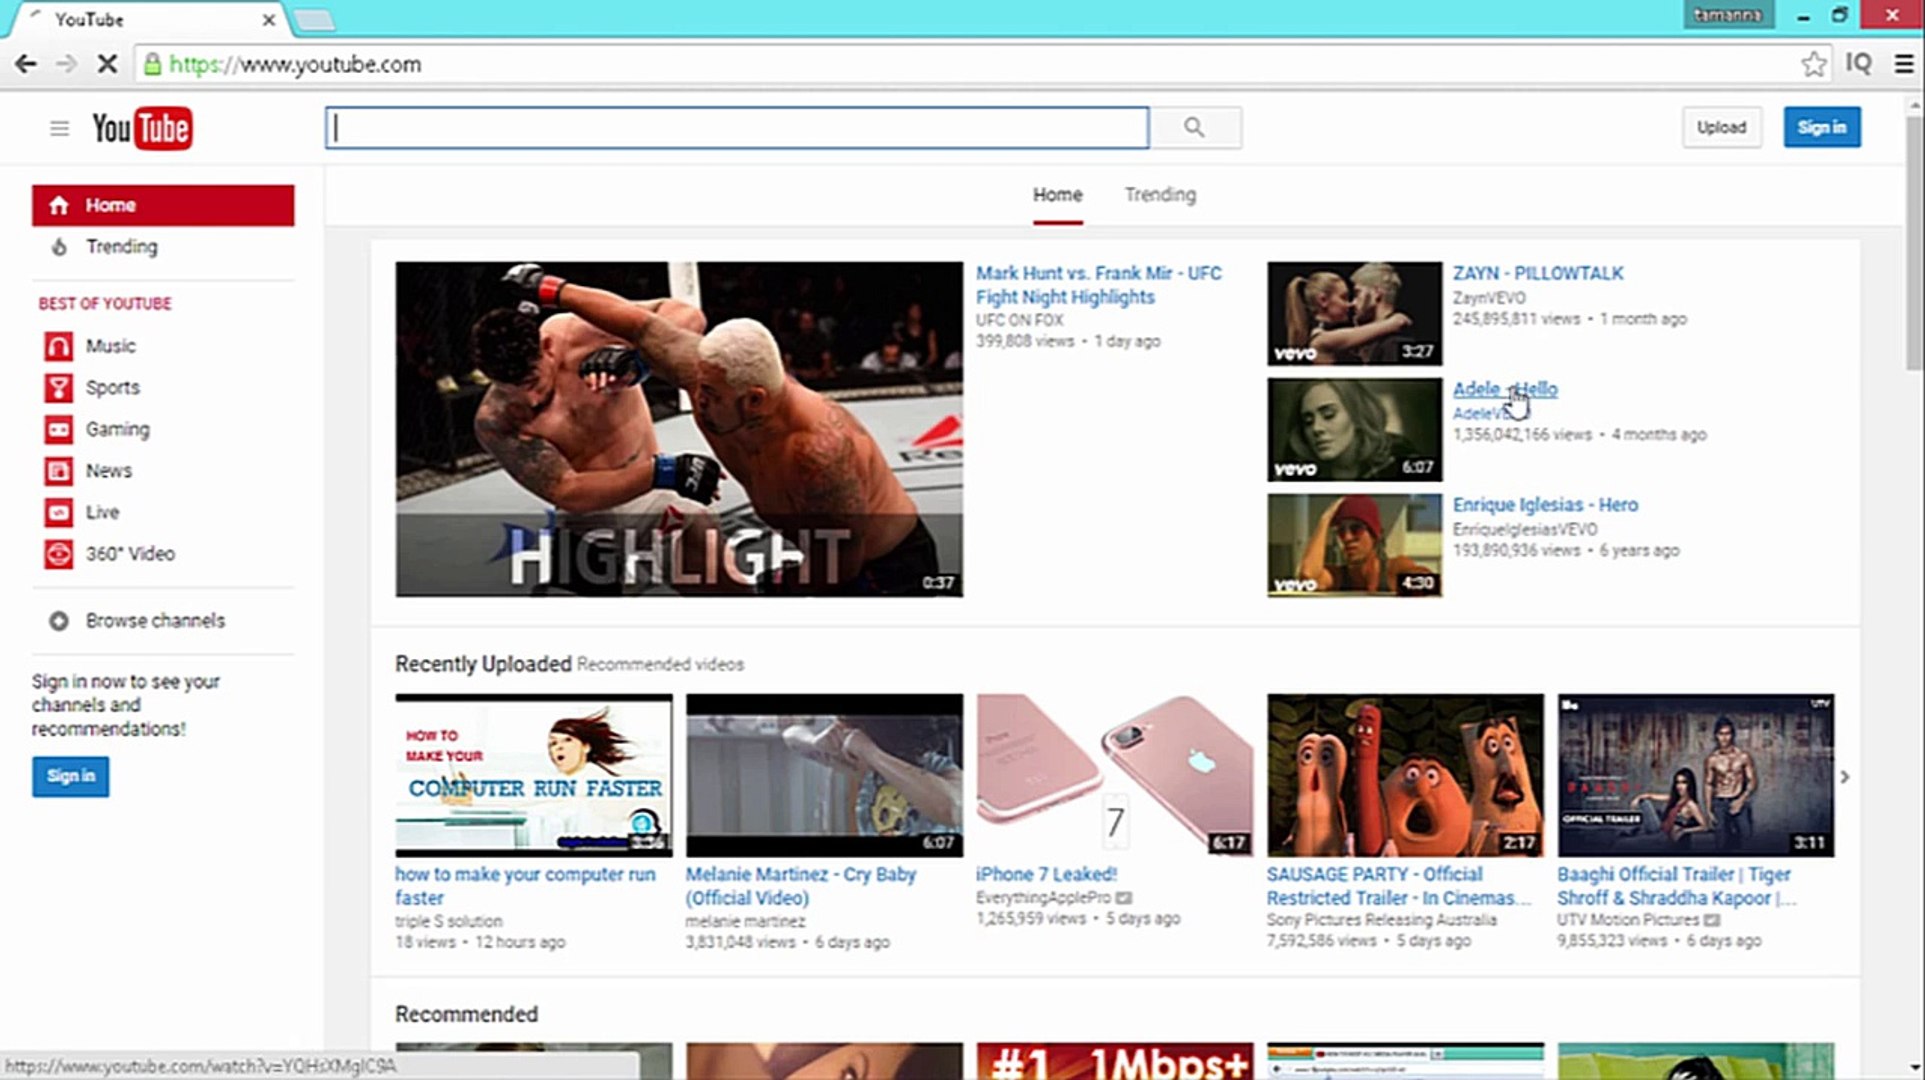
Task: Select the Music category icon
Action: tap(58, 345)
